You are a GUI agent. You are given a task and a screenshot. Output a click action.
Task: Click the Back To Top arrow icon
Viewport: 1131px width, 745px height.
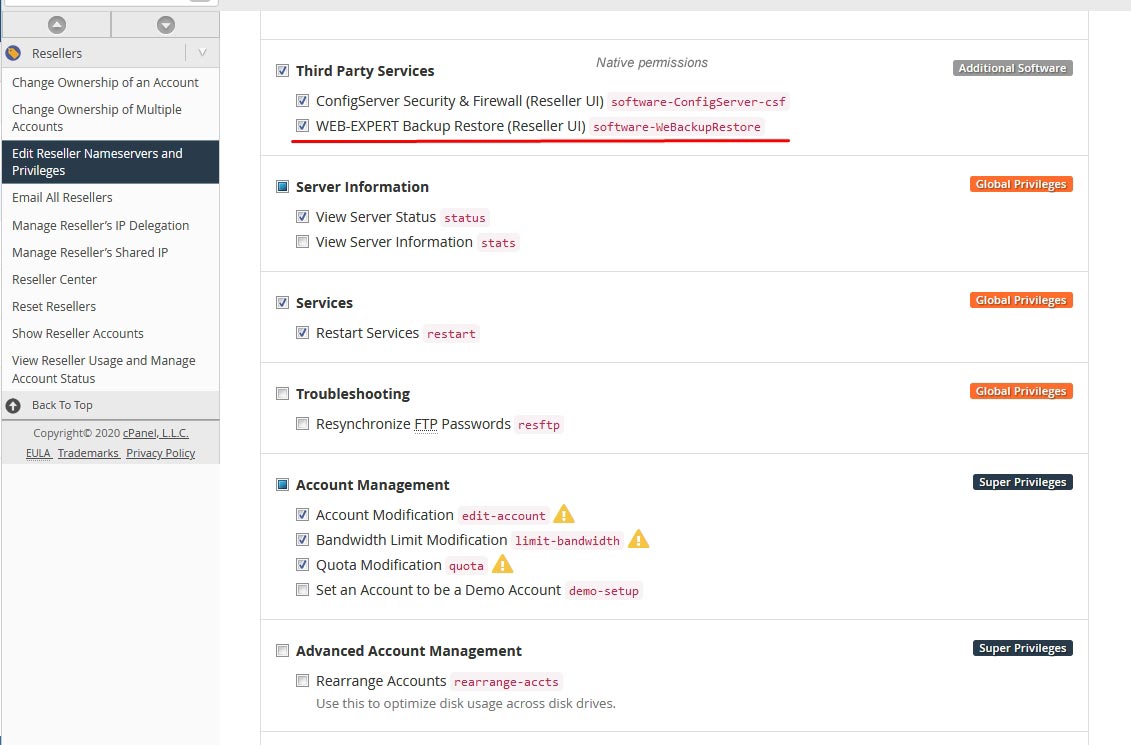coord(13,405)
